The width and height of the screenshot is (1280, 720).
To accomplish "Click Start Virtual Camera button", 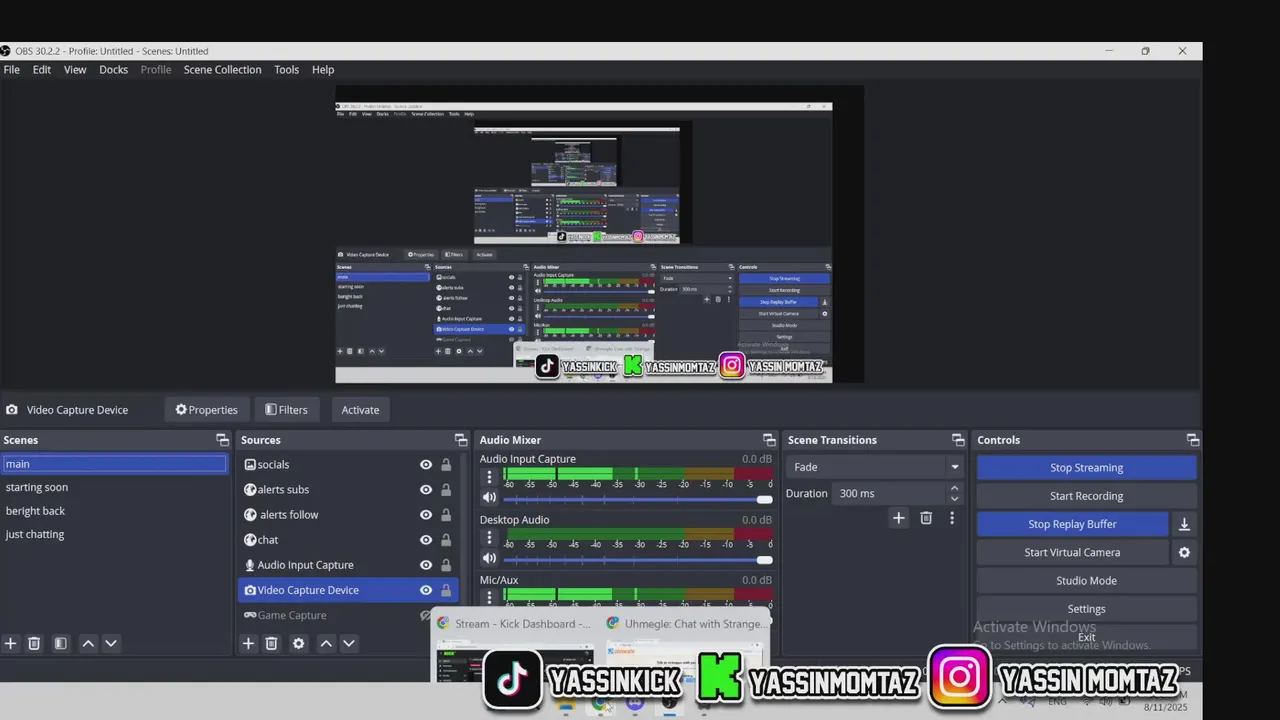I will [1072, 552].
